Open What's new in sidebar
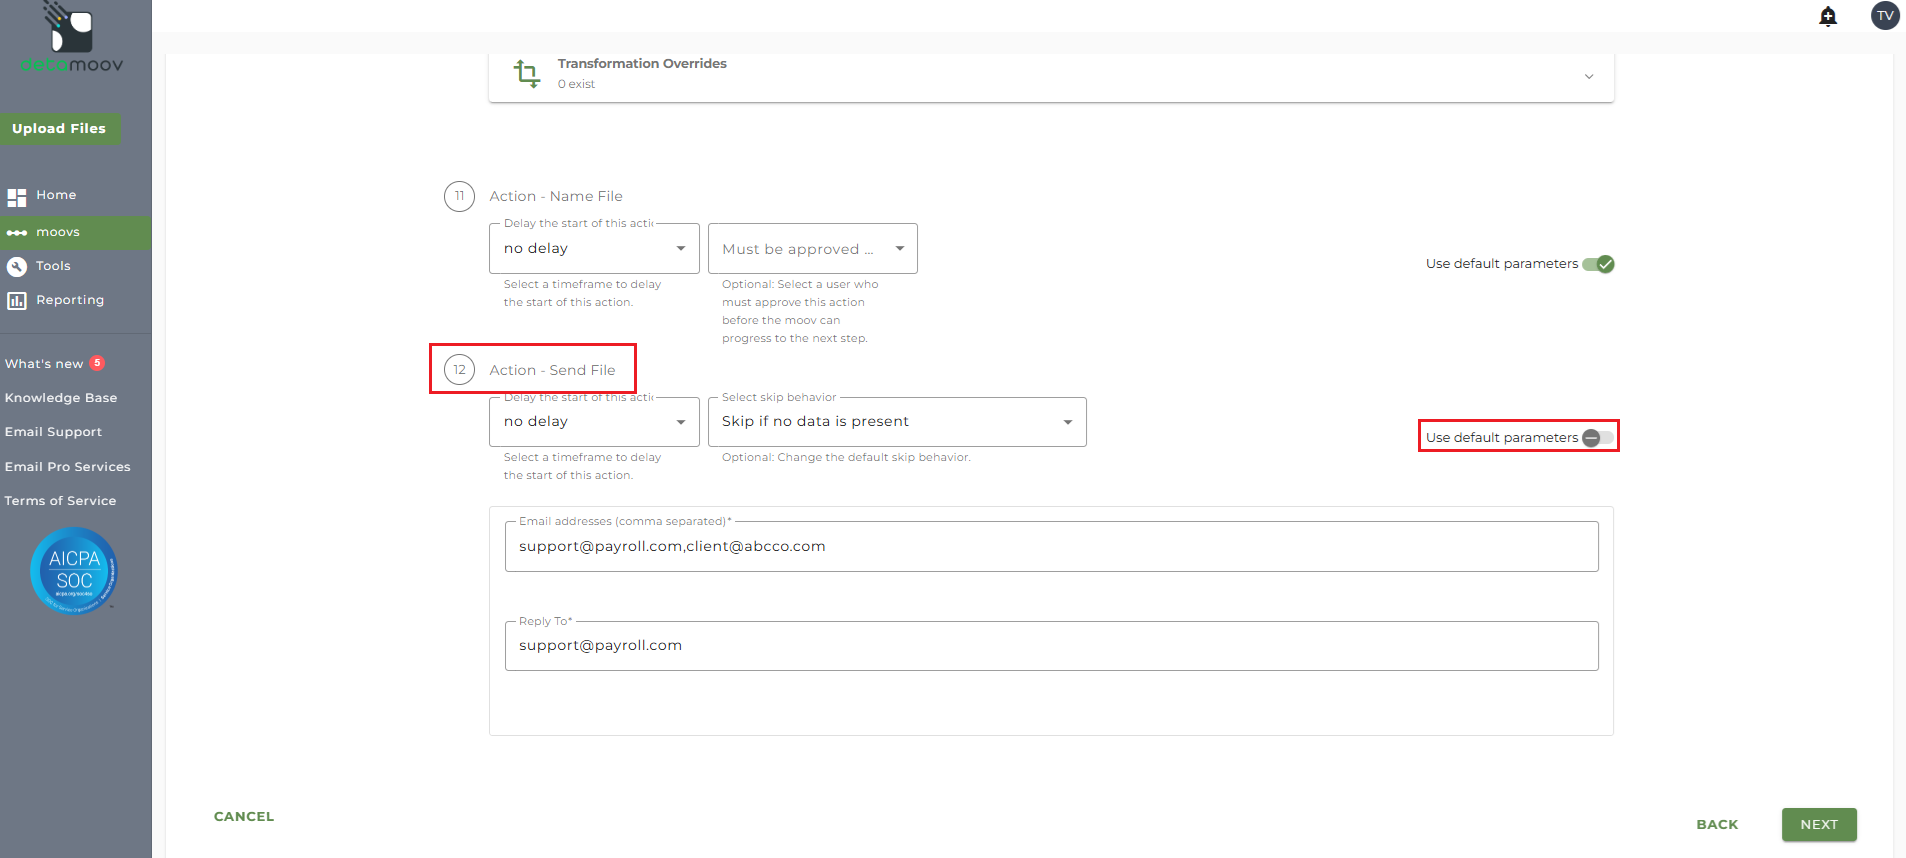Image resolution: width=1906 pixels, height=858 pixels. click(44, 364)
